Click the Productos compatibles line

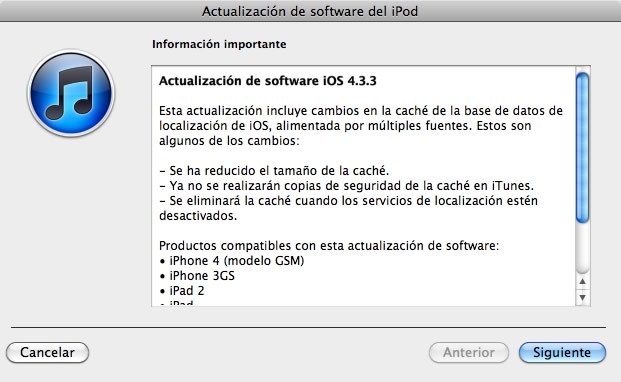click(329, 246)
